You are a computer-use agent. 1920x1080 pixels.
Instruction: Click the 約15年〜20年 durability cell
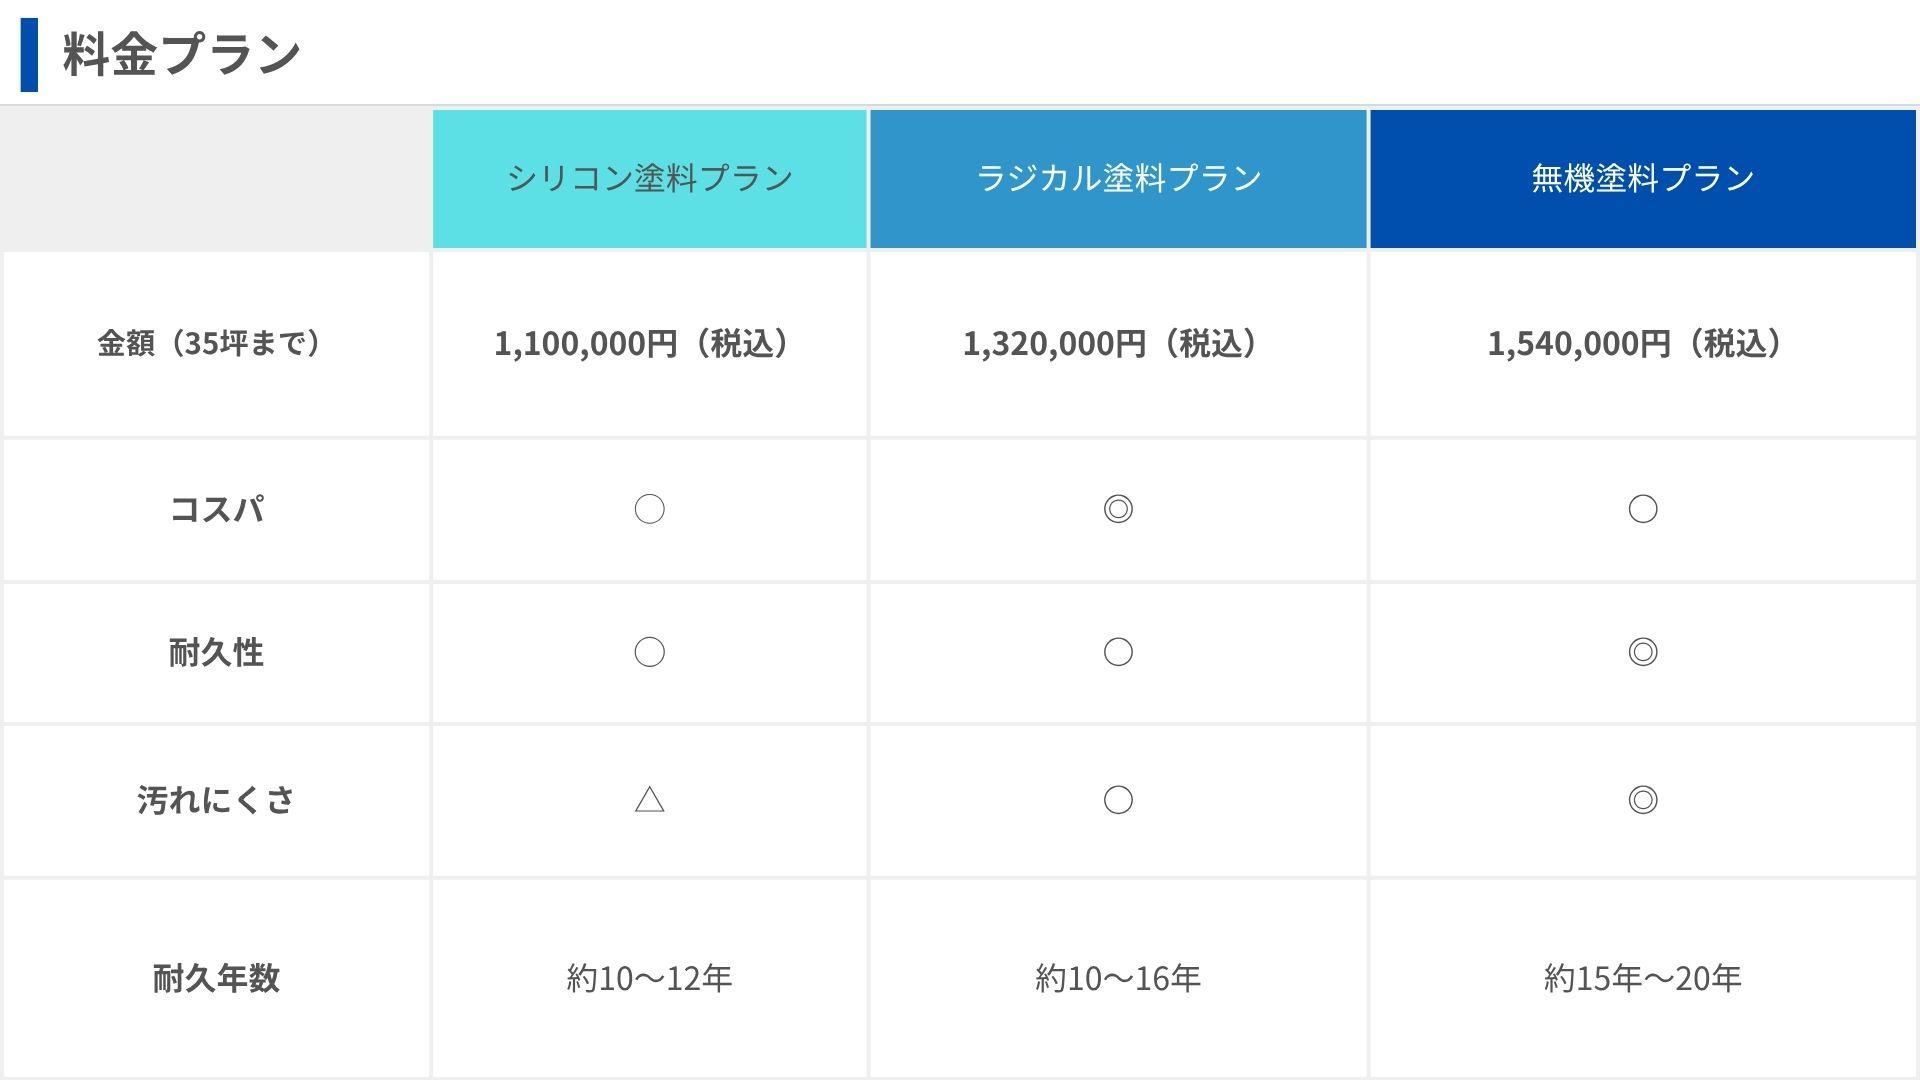tap(1643, 978)
